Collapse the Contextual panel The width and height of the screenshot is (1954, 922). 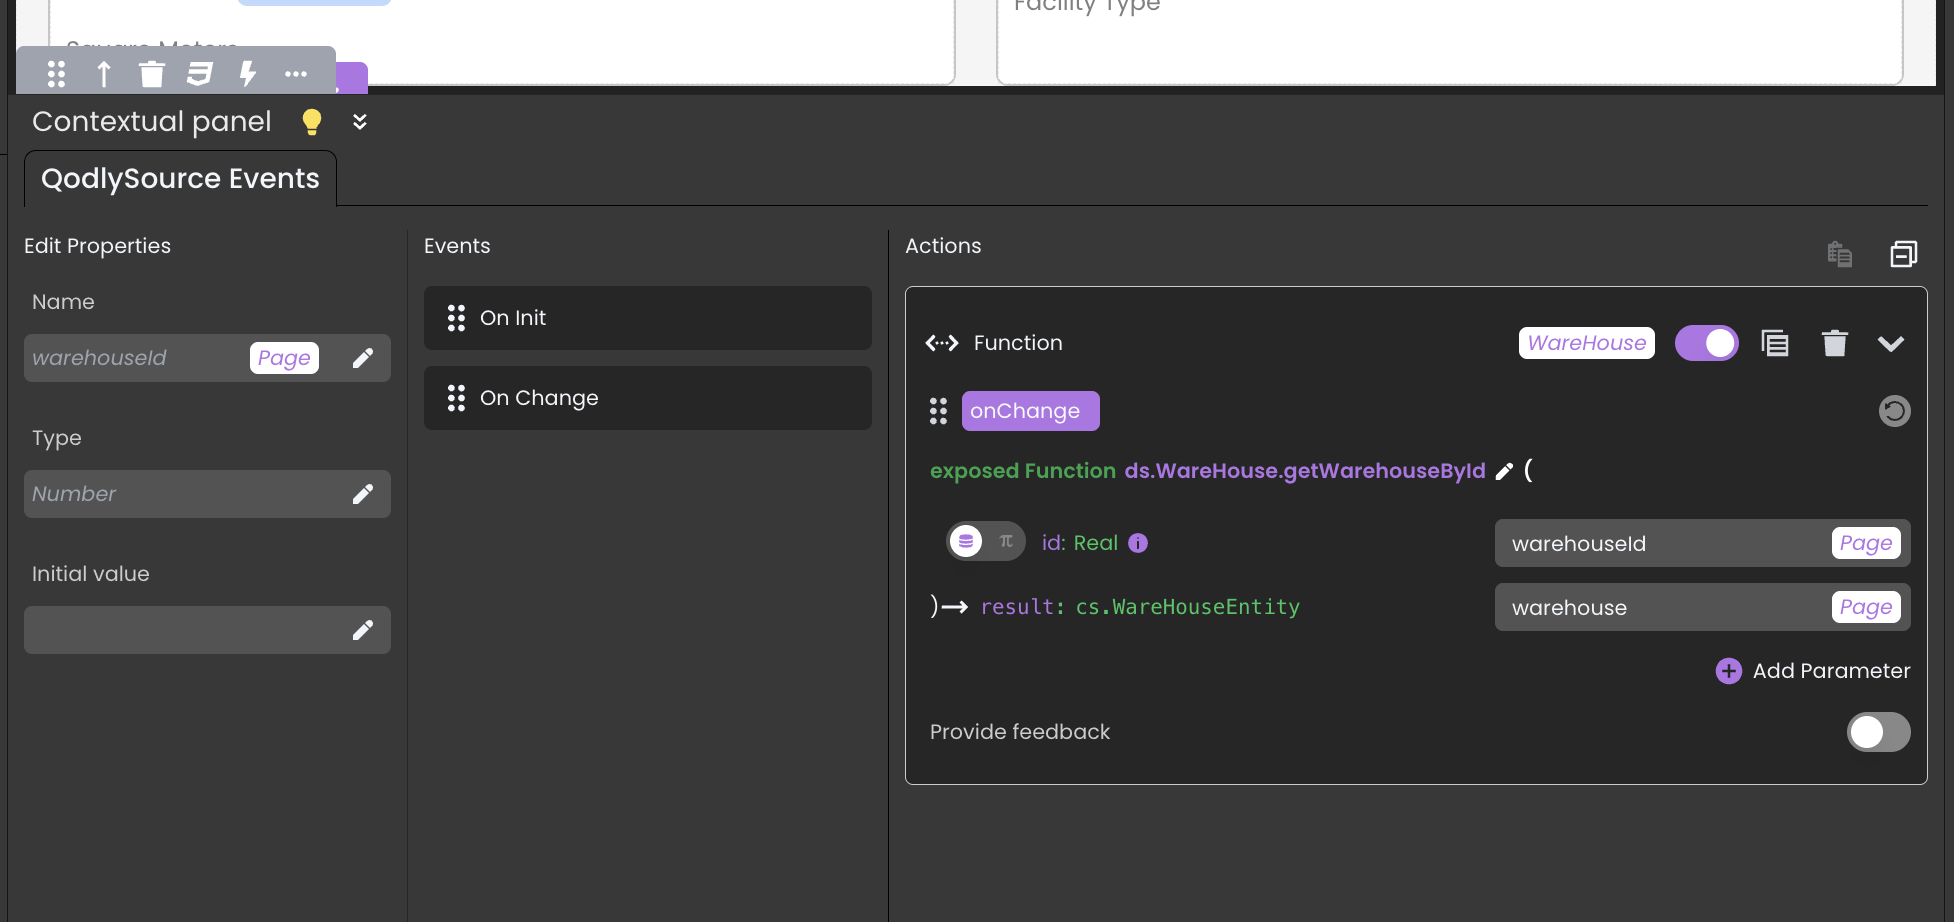[x=360, y=122]
